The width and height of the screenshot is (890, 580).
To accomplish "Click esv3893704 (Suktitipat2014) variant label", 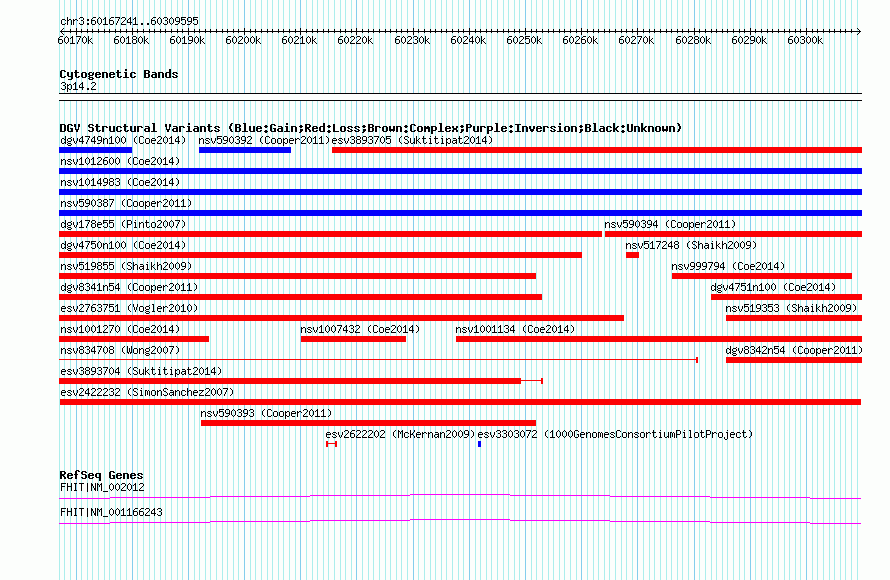I will pos(141,371).
